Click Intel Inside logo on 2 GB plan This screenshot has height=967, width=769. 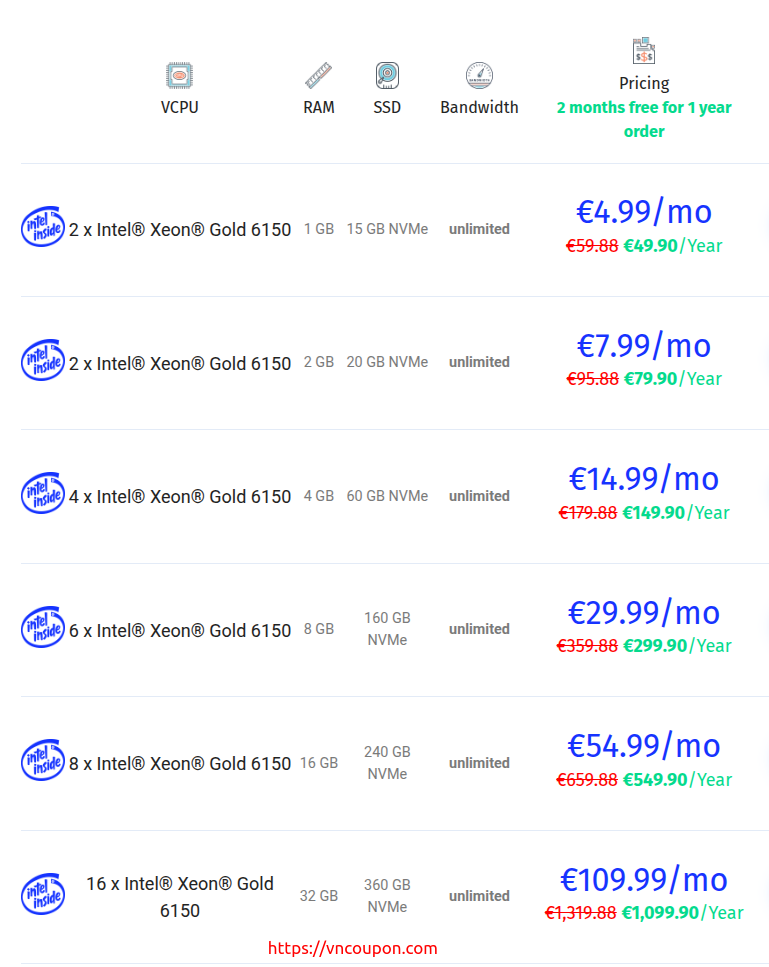coord(42,362)
